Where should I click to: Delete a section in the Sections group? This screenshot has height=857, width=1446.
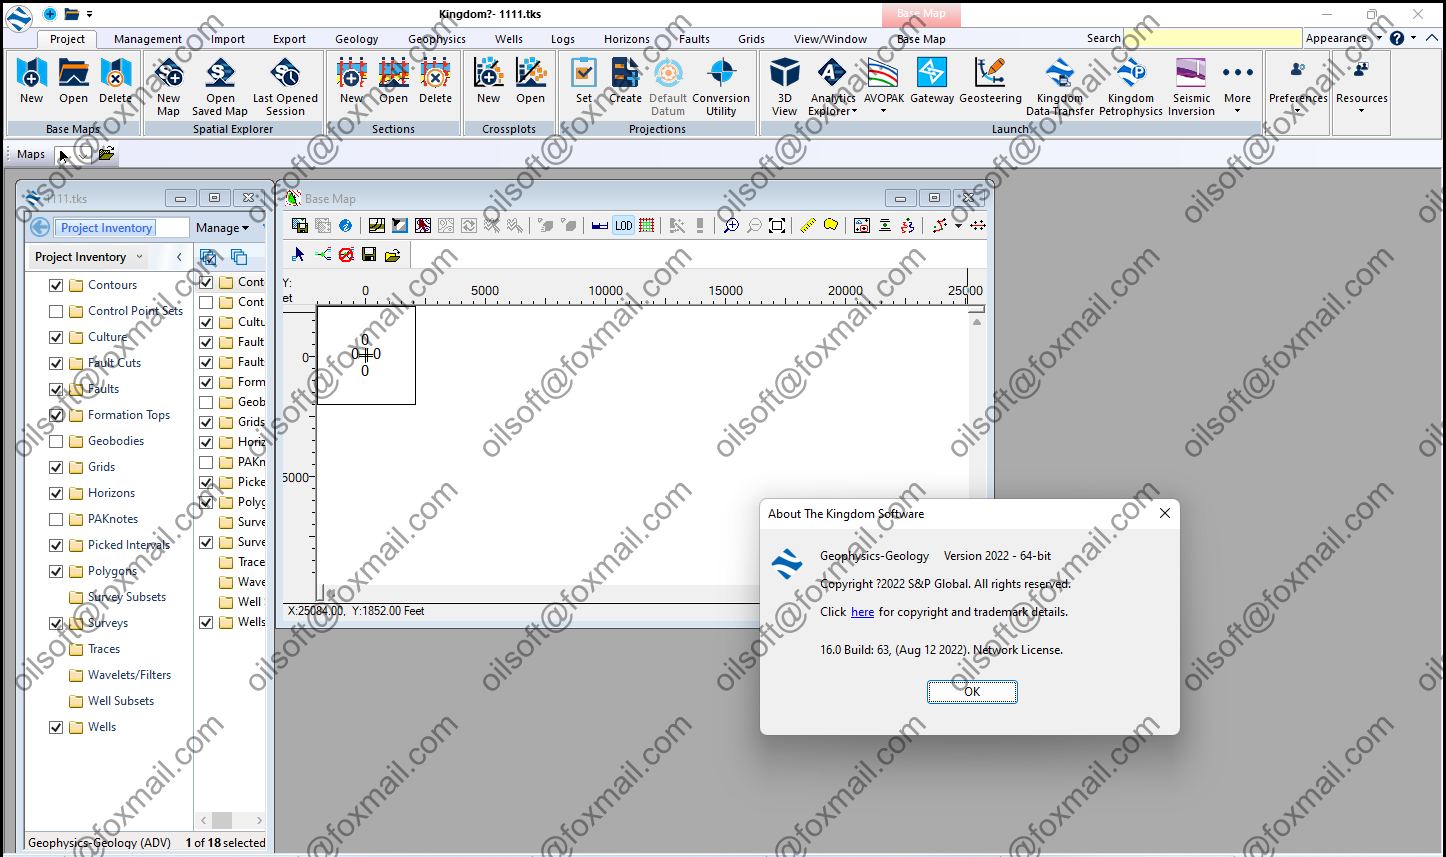pos(435,80)
